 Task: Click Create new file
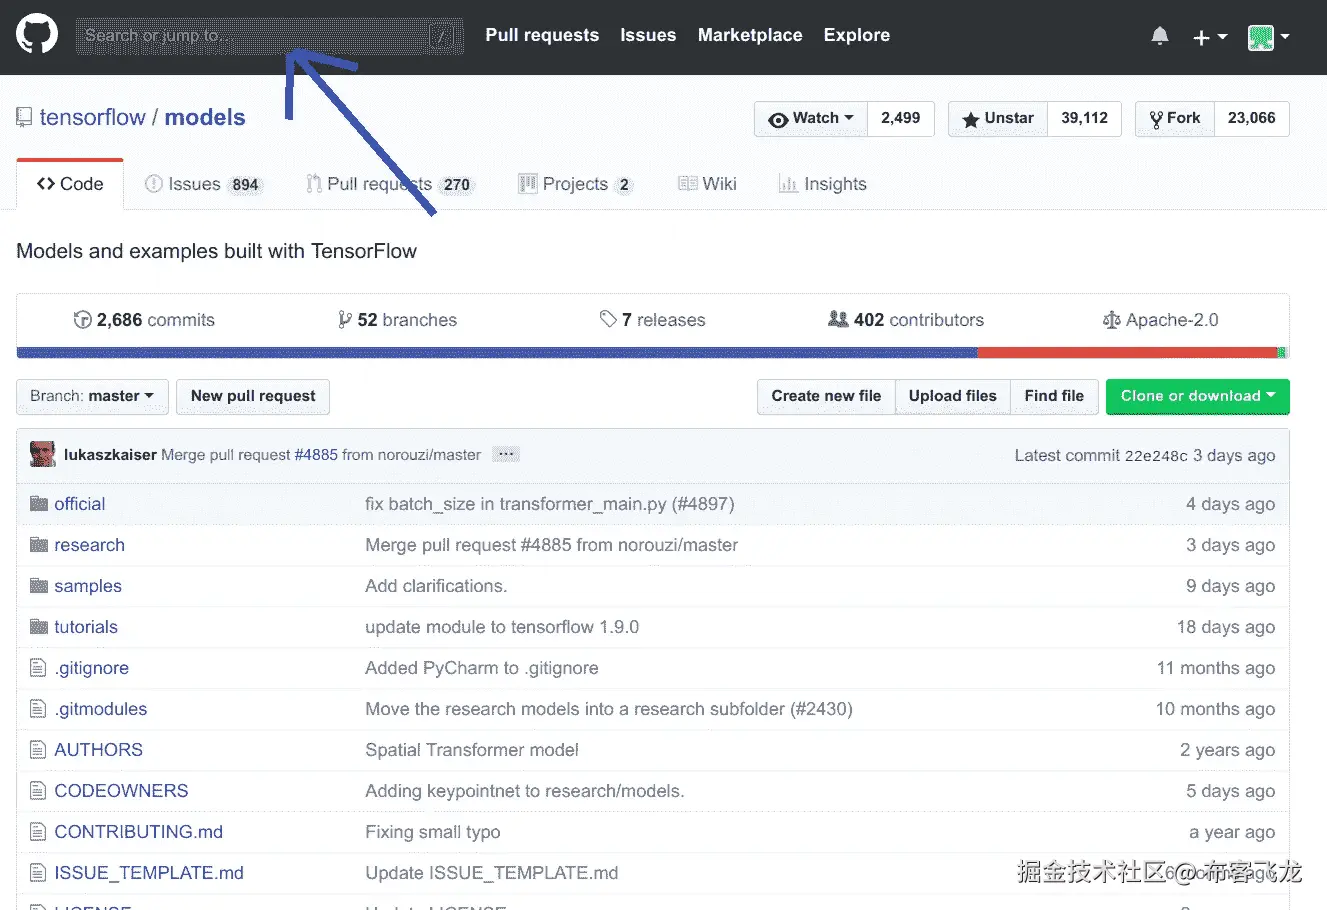[x=826, y=396]
